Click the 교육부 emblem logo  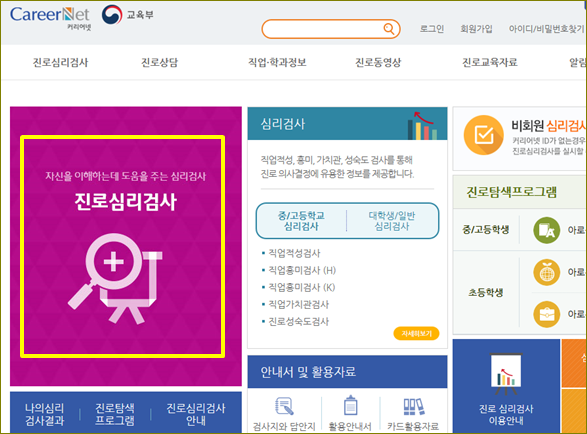pyautogui.click(x=112, y=15)
